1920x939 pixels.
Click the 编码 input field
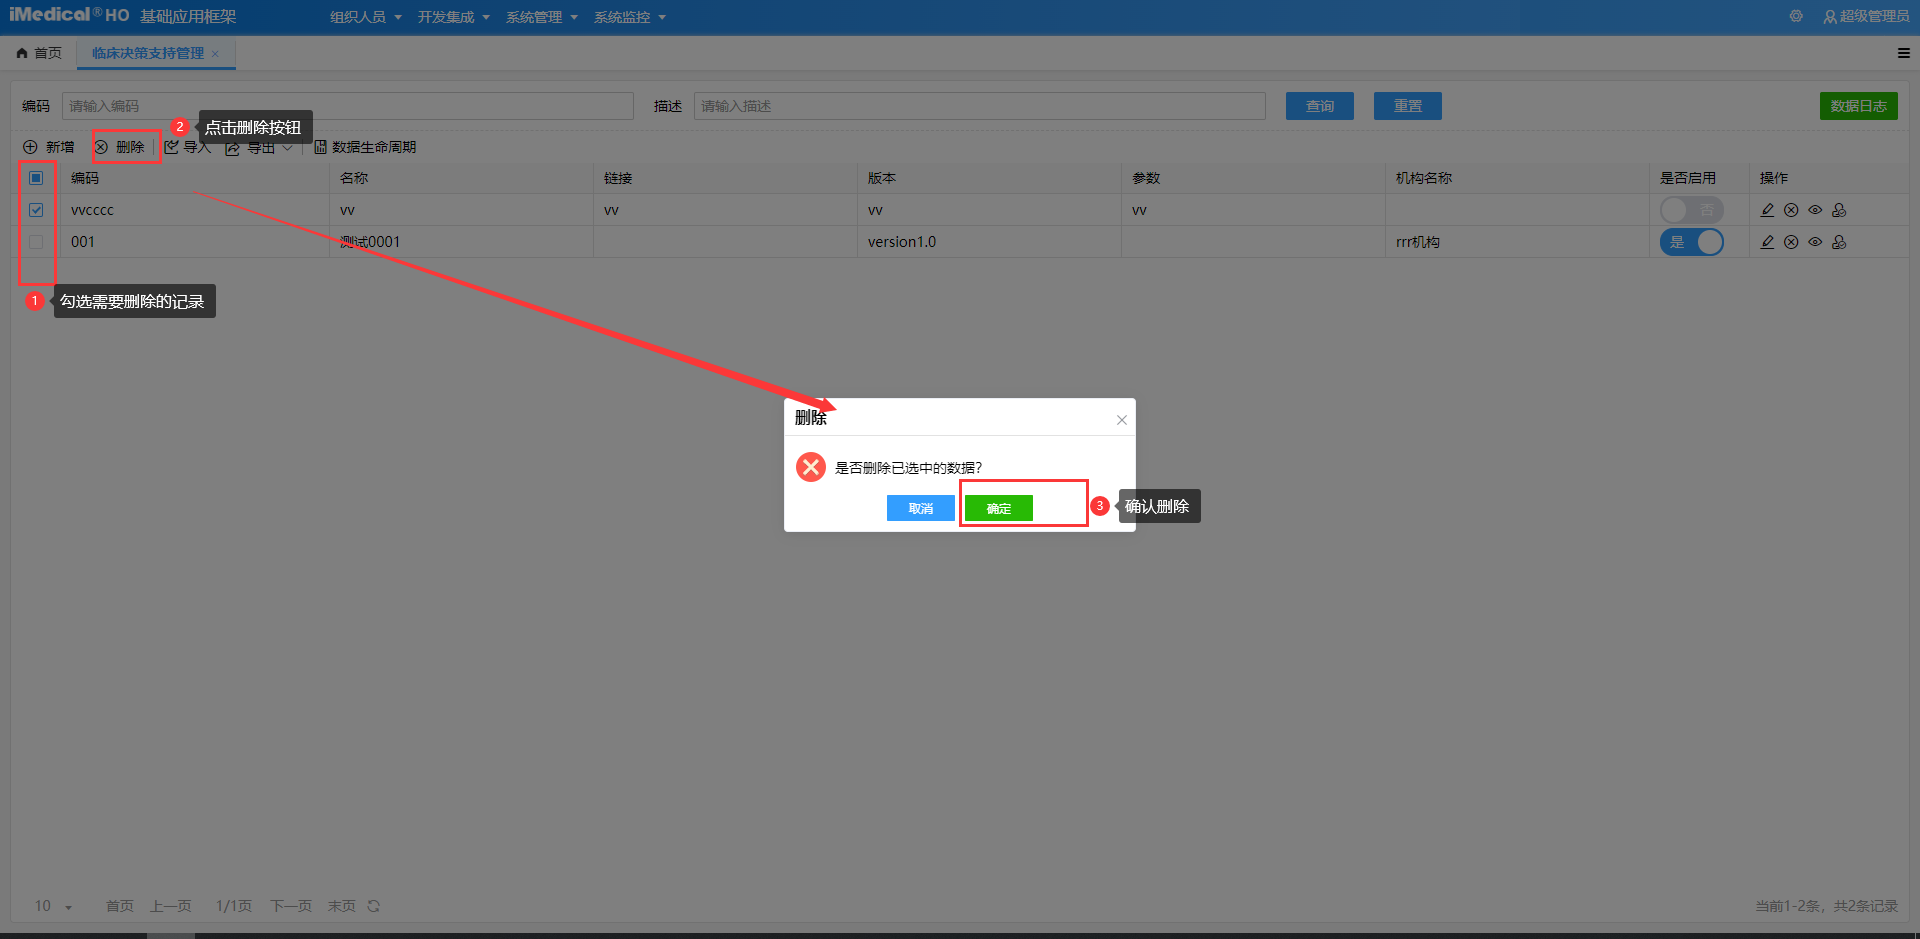click(x=347, y=106)
